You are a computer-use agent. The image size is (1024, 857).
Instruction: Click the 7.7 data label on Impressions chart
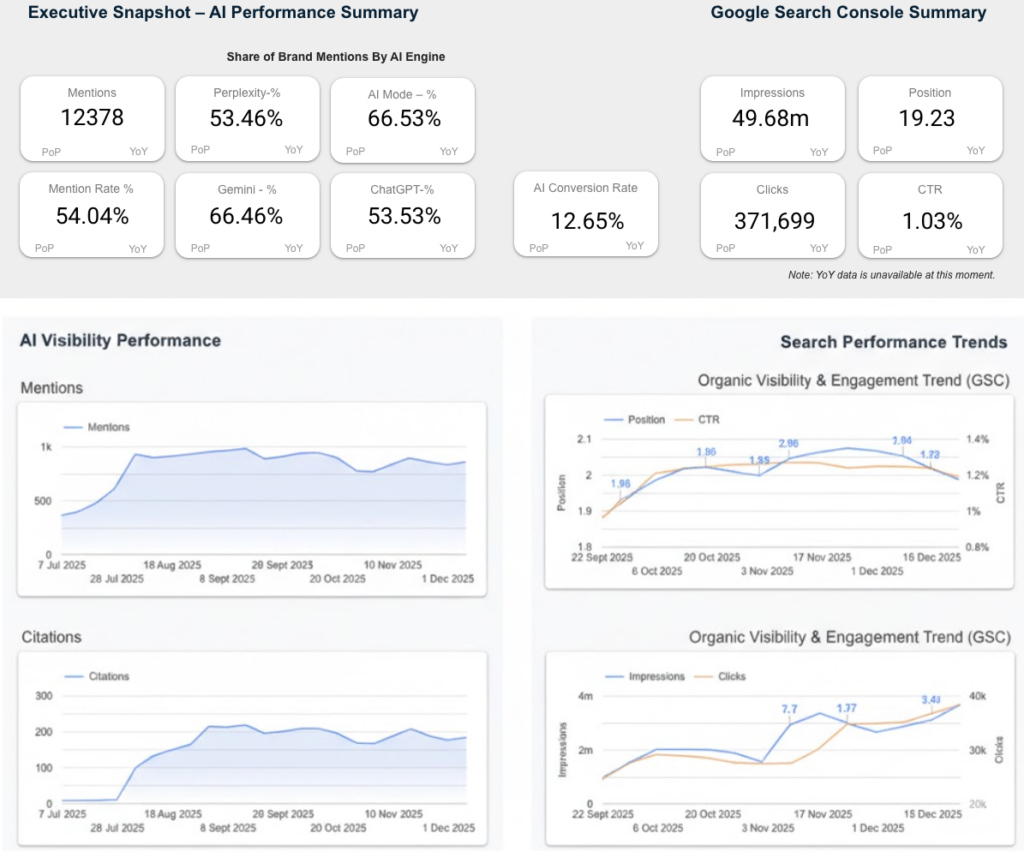[788, 709]
